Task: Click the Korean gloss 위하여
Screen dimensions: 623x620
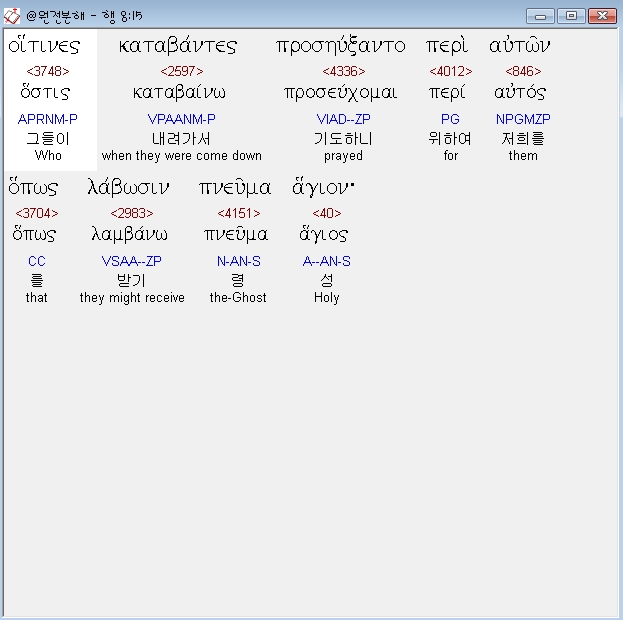Action: pos(450,139)
